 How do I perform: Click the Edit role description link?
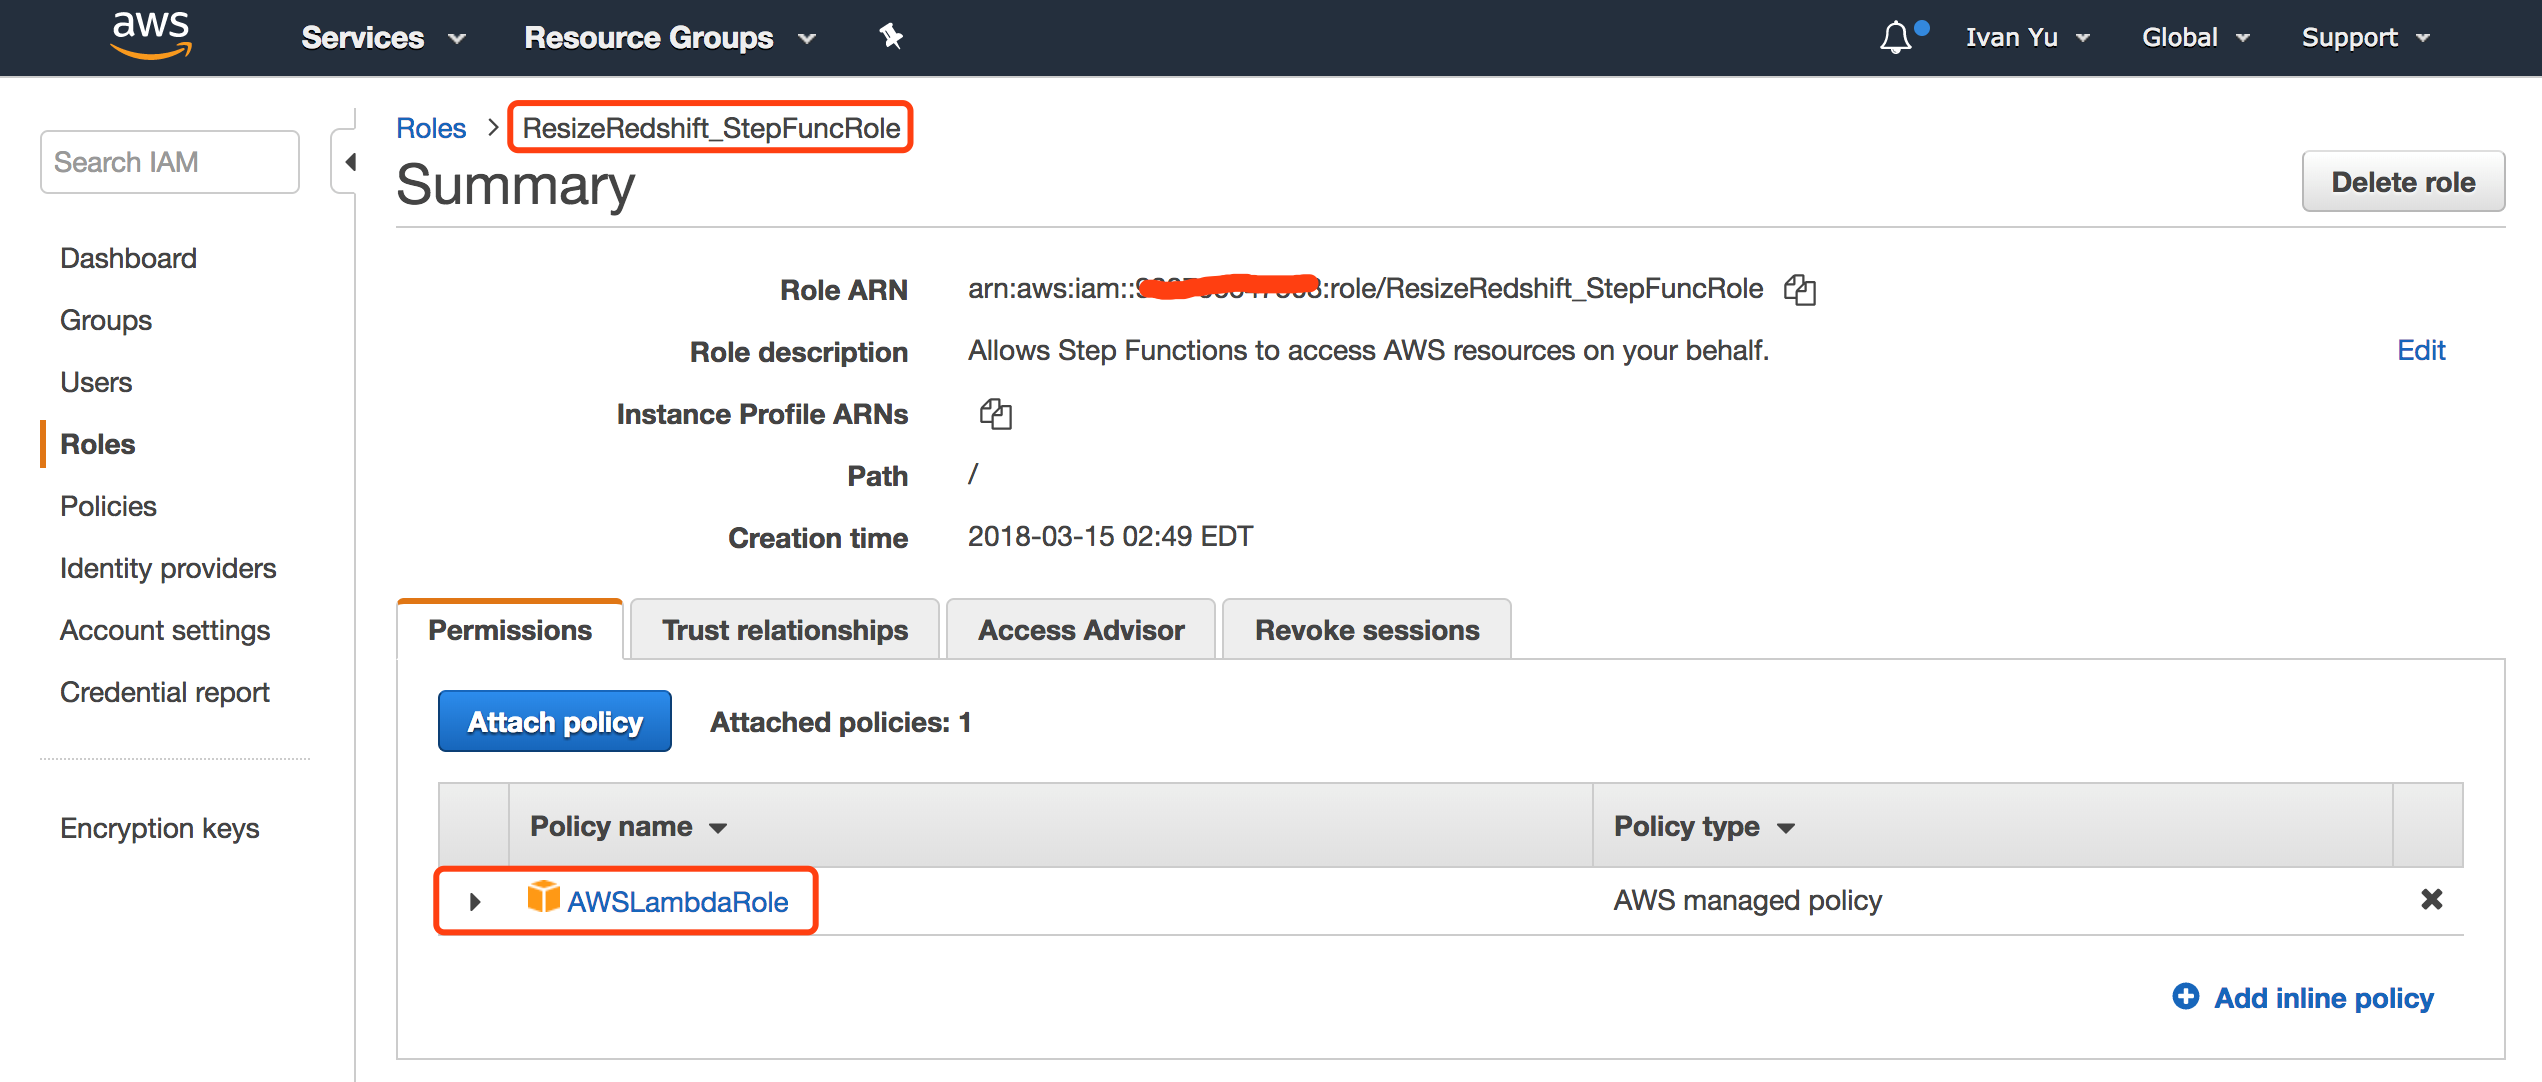coord(2420,350)
